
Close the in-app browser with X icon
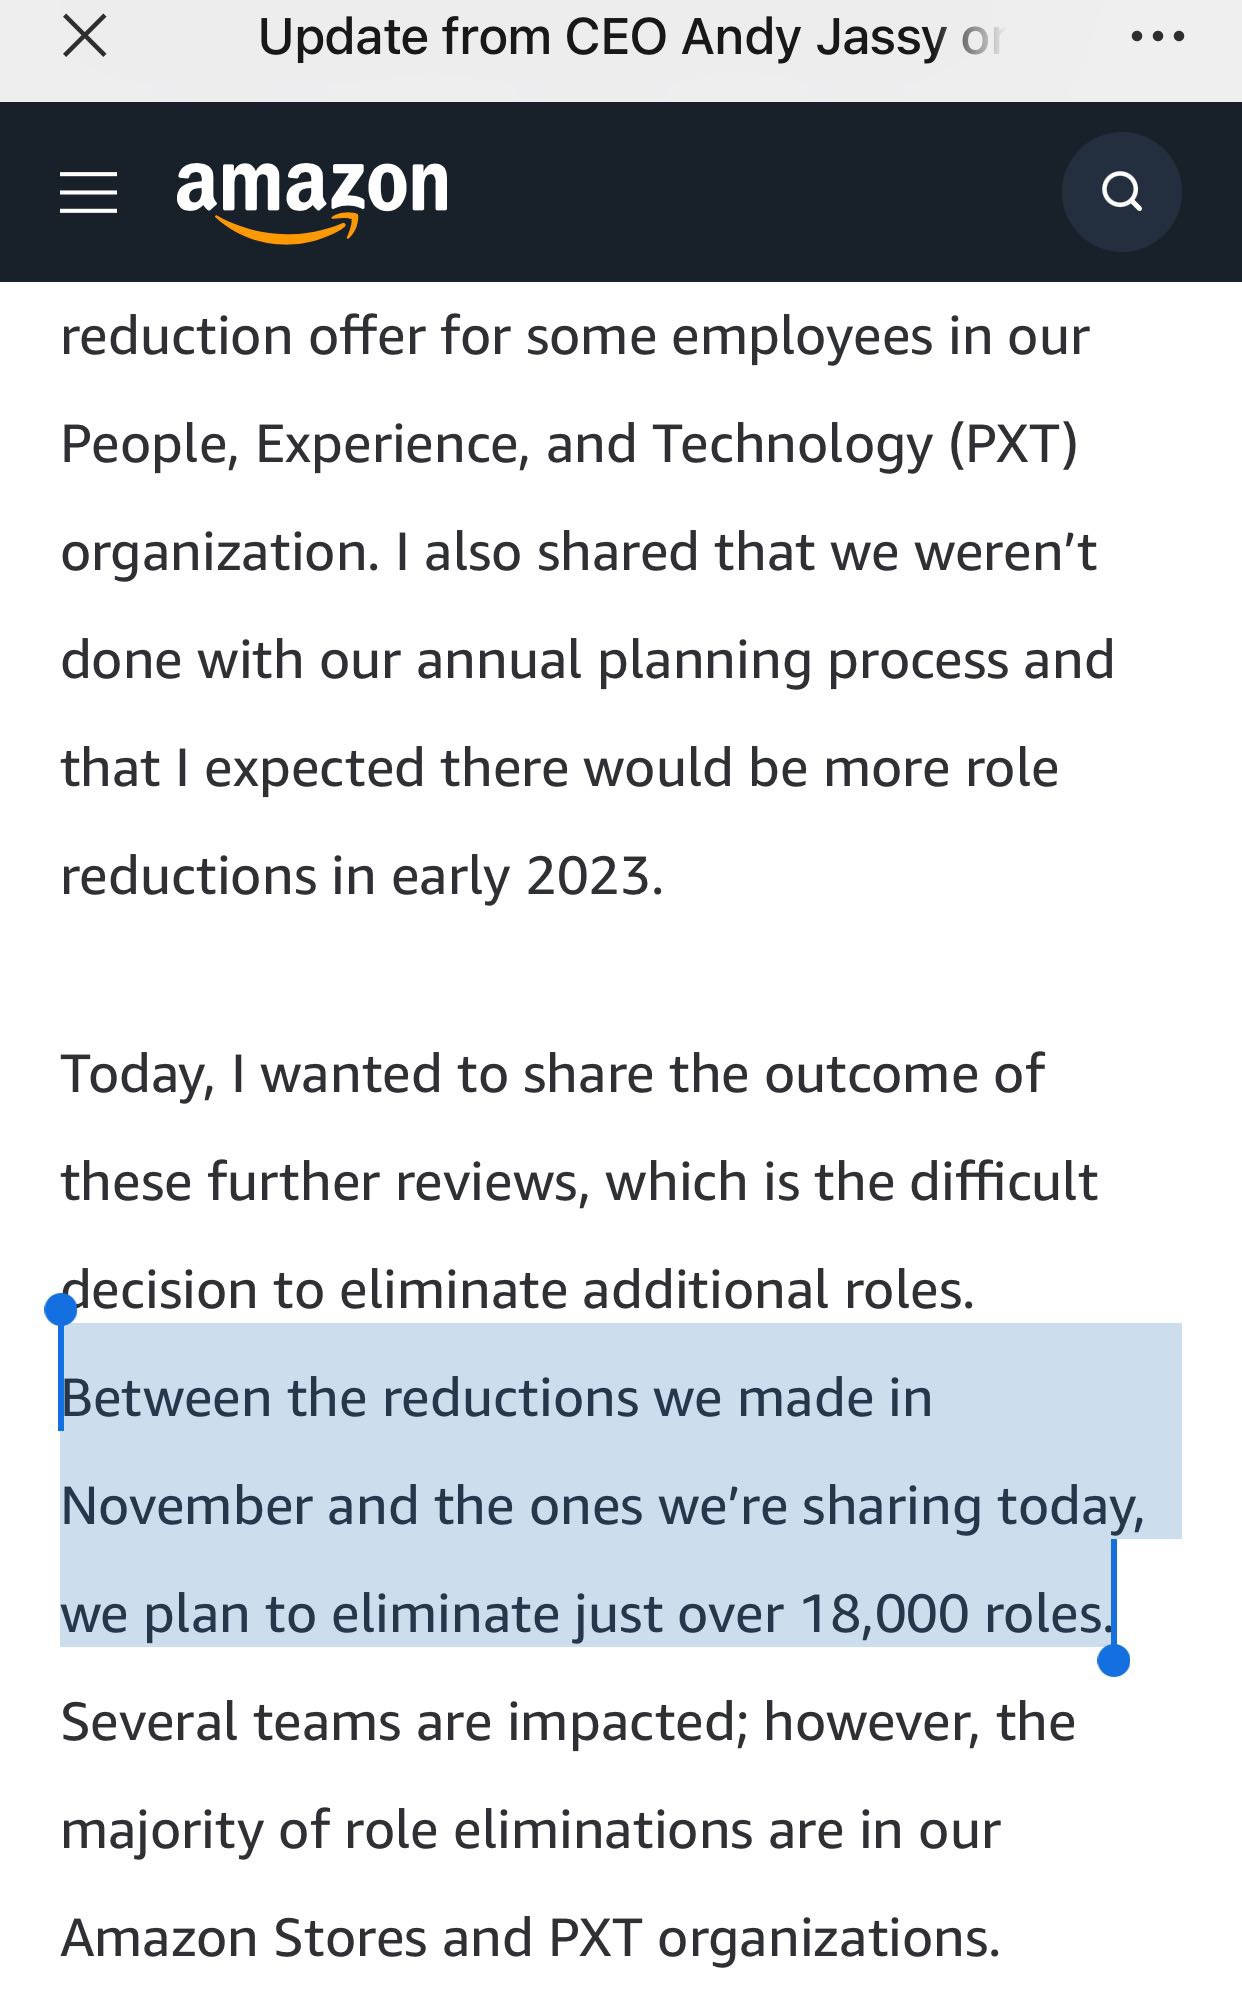(x=84, y=38)
